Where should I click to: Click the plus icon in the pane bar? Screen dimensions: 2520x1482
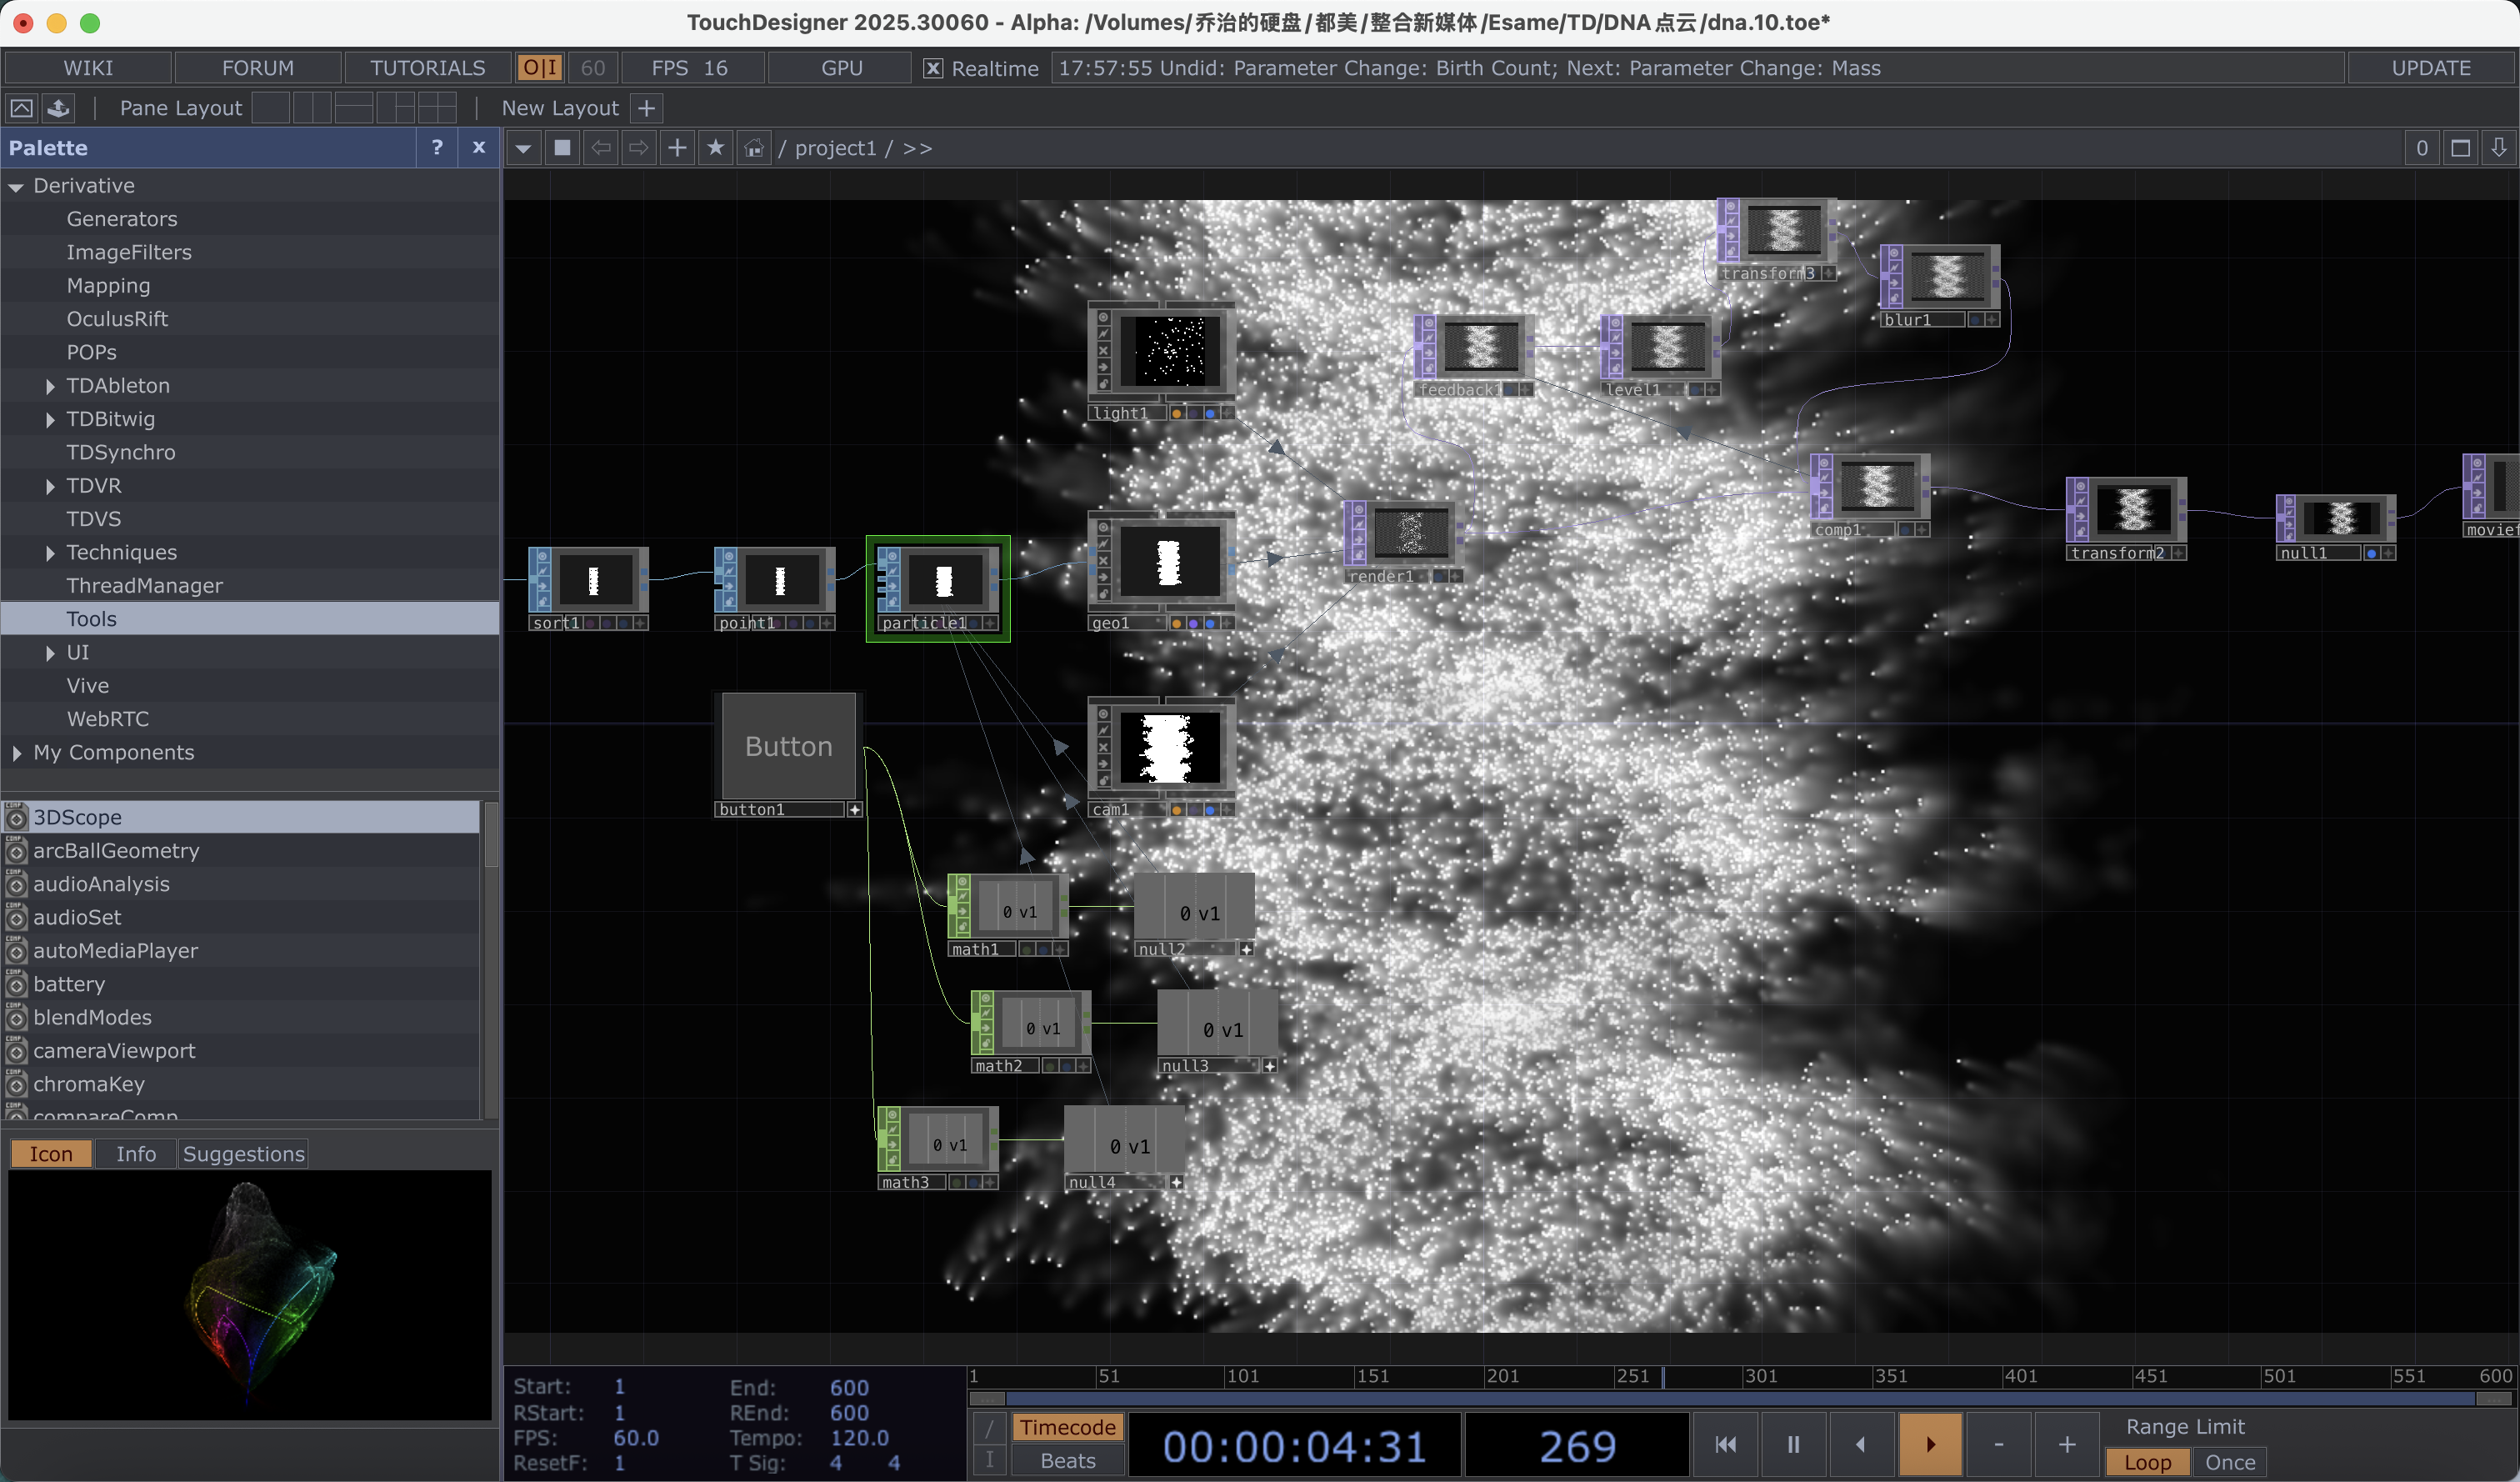click(x=677, y=148)
